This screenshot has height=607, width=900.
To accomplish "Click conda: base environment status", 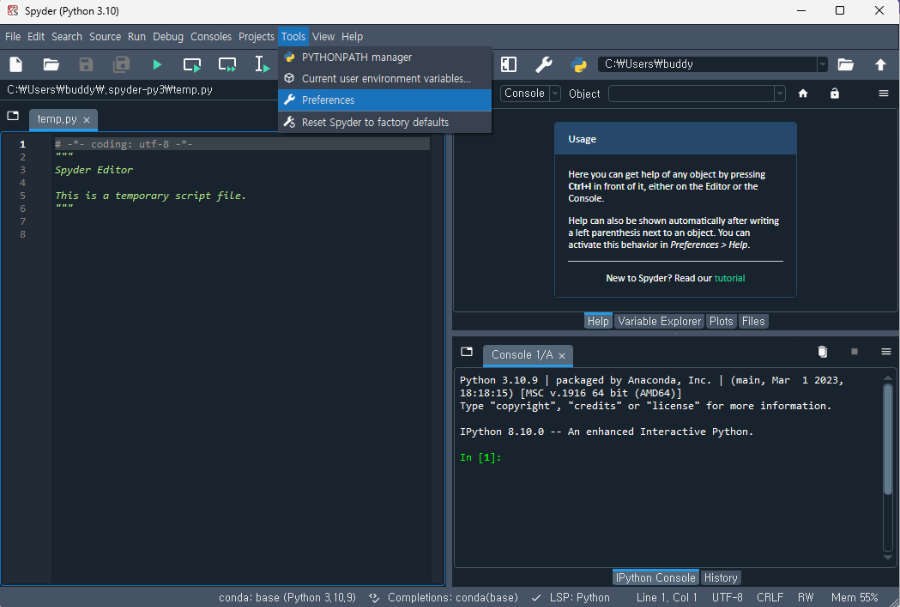I will (287, 598).
